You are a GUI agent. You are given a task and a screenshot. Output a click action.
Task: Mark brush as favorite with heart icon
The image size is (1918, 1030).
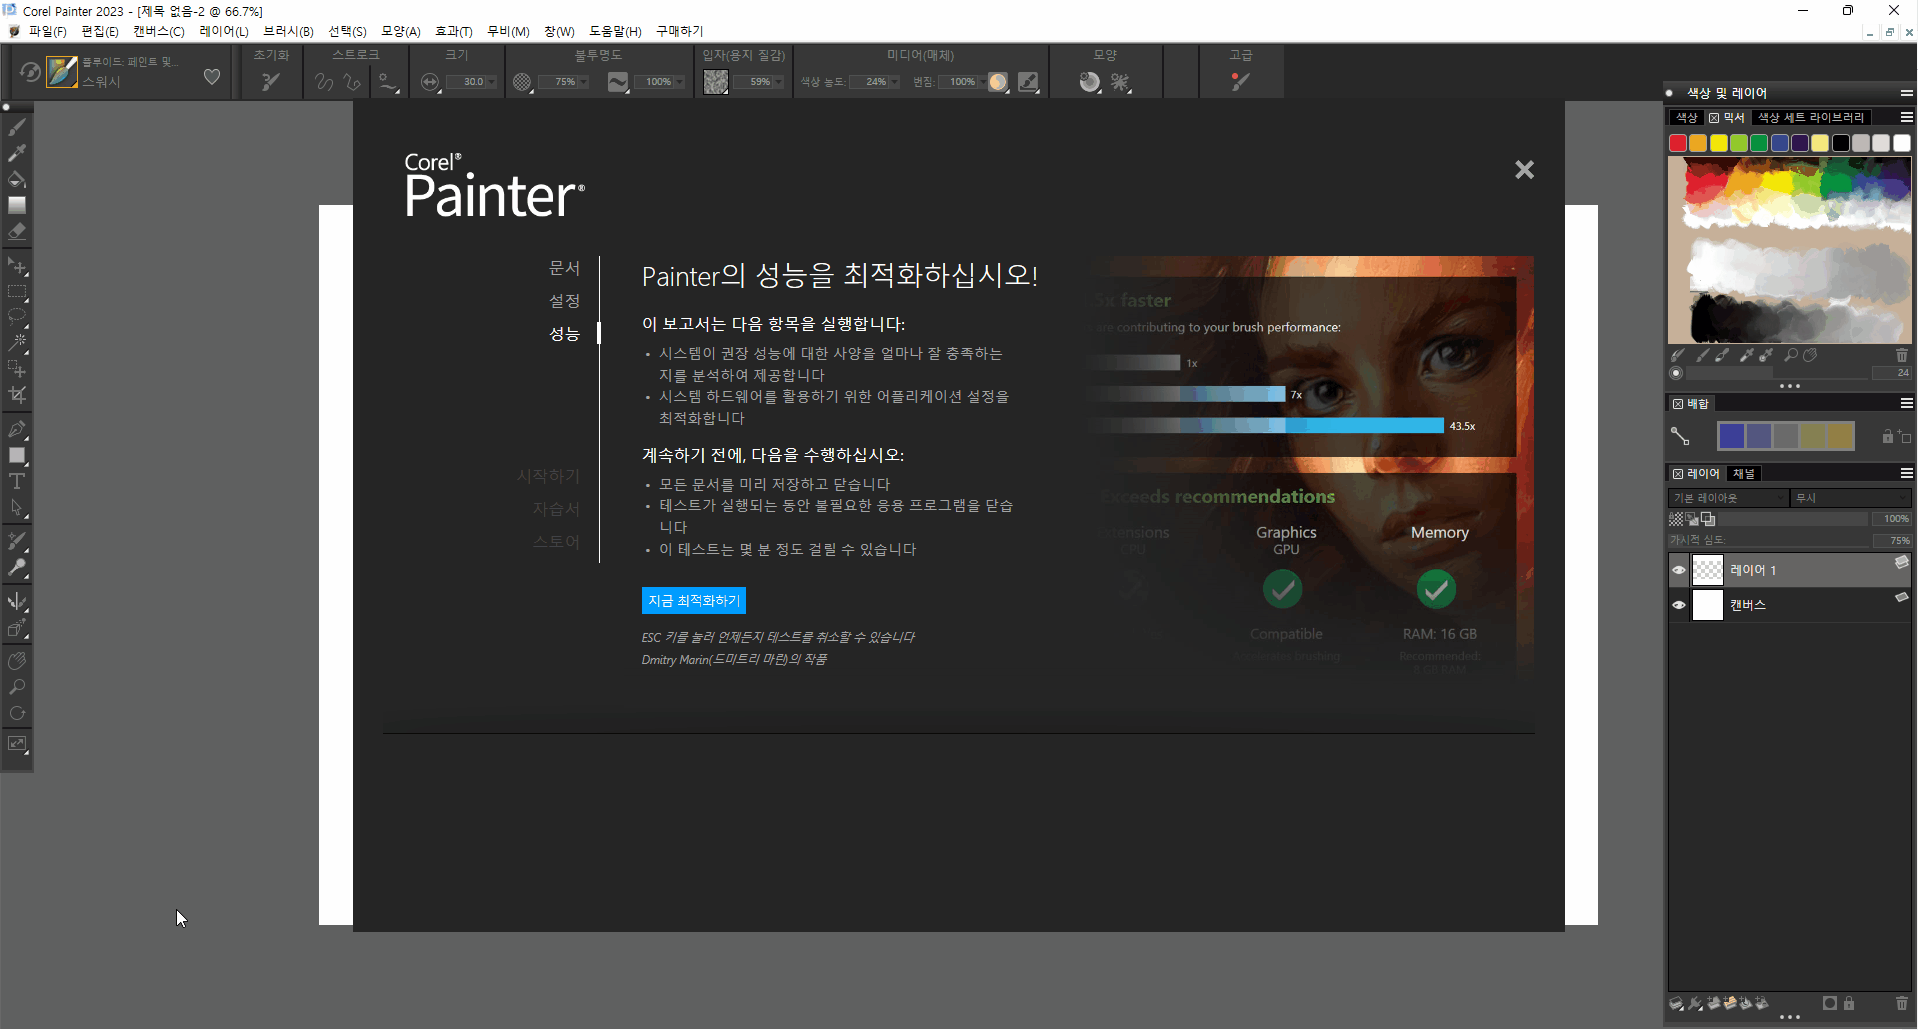pyautogui.click(x=212, y=77)
